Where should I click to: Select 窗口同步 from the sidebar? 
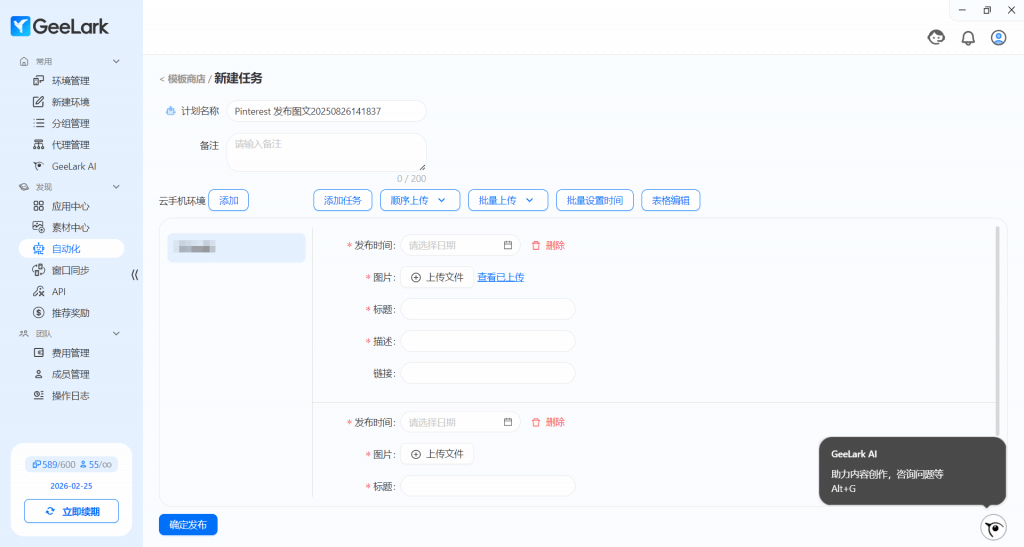70,270
